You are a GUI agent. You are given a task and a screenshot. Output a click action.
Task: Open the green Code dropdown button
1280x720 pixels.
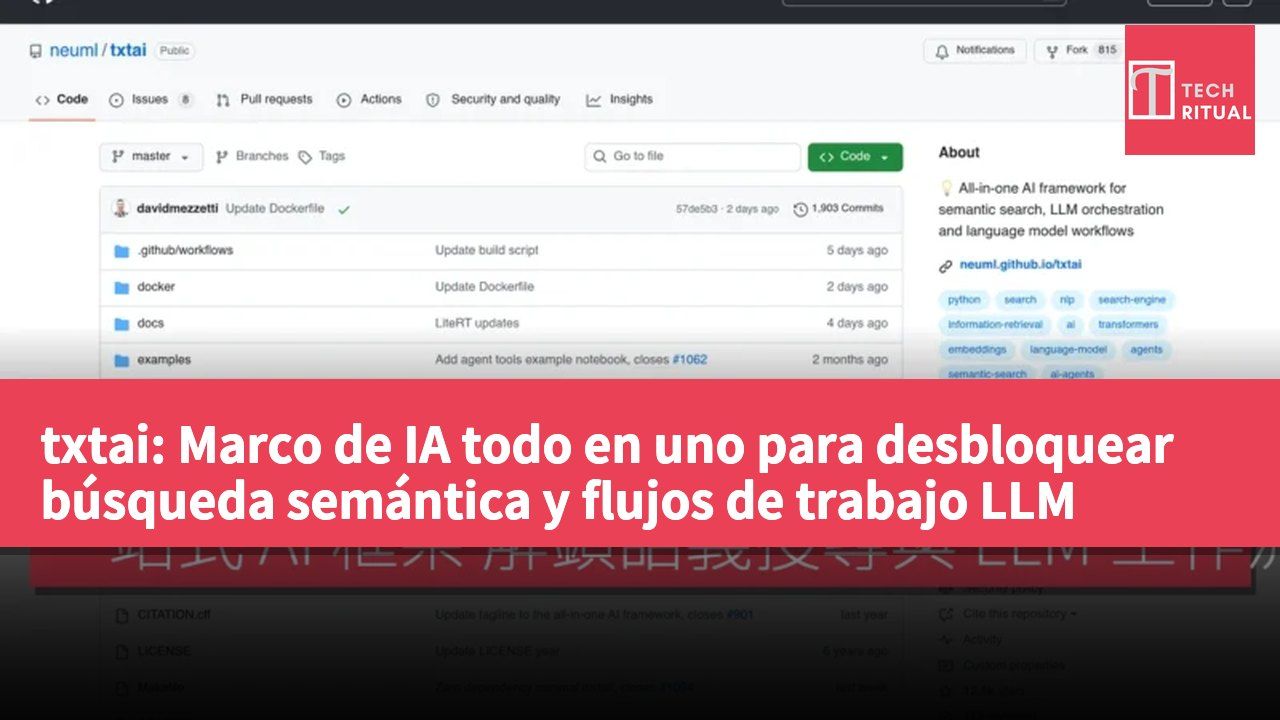(x=855, y=156)
